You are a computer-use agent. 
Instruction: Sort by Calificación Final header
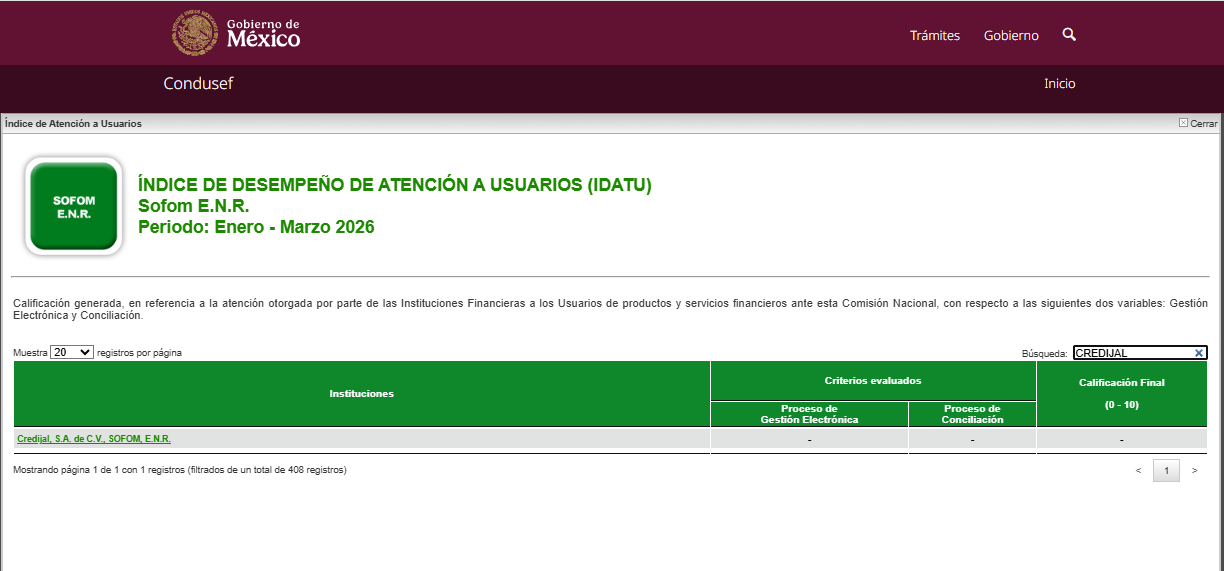(1122, 394)
